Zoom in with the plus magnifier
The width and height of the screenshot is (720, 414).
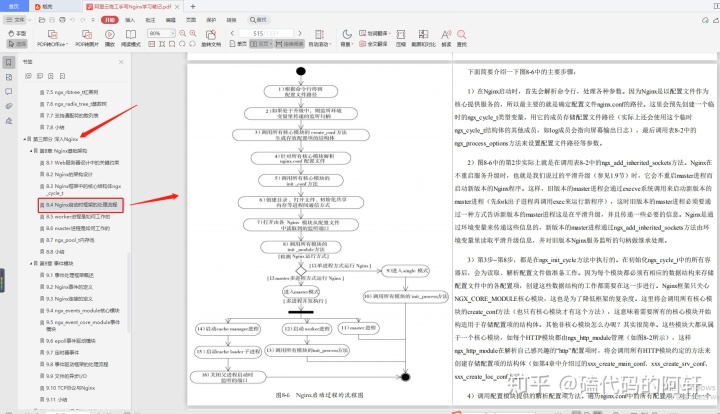click(x=193, y=33)
